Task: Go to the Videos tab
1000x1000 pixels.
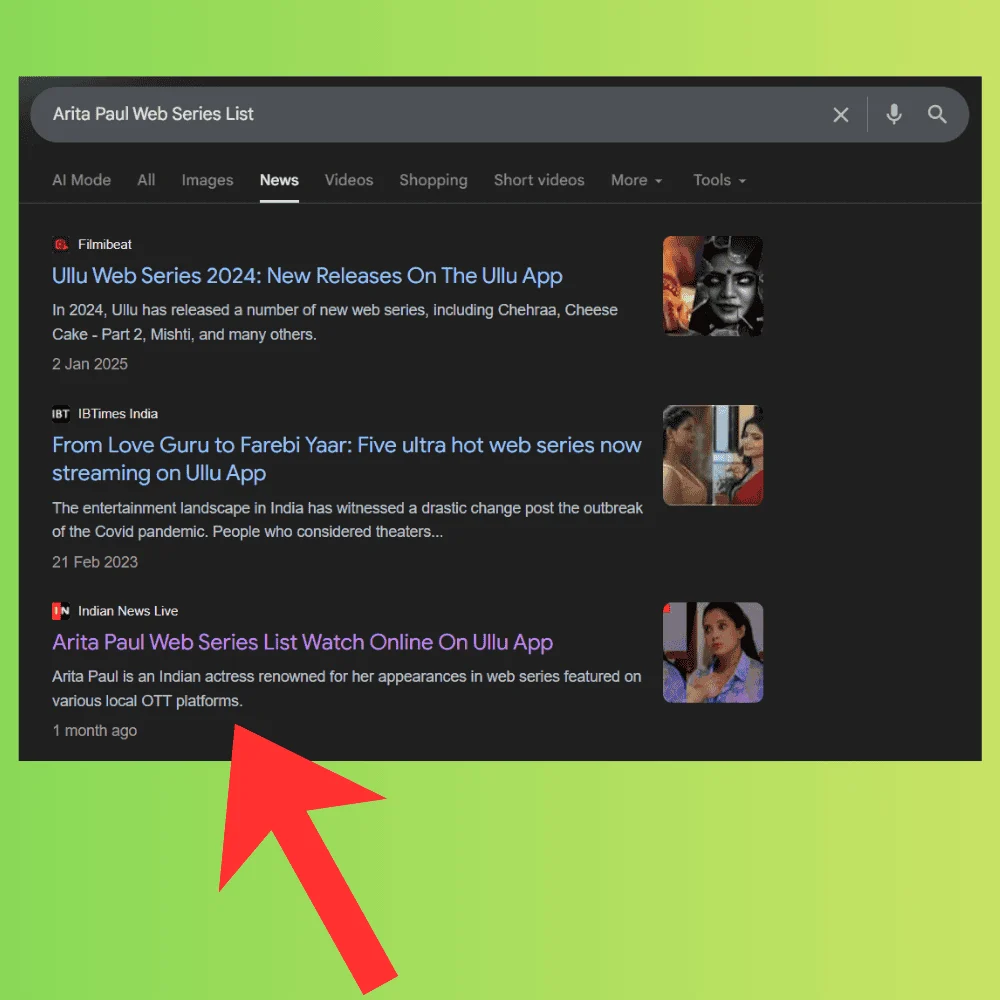Action: point(349,180)
